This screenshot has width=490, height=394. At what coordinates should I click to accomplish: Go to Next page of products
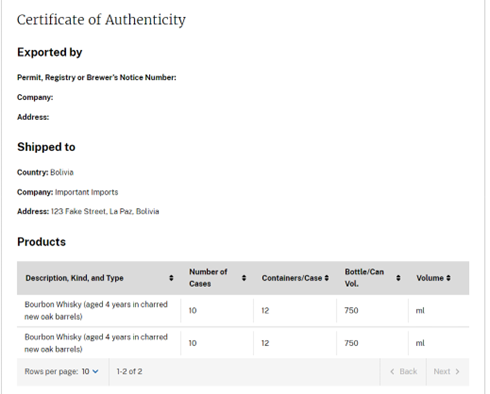click(x=447, y=372)
